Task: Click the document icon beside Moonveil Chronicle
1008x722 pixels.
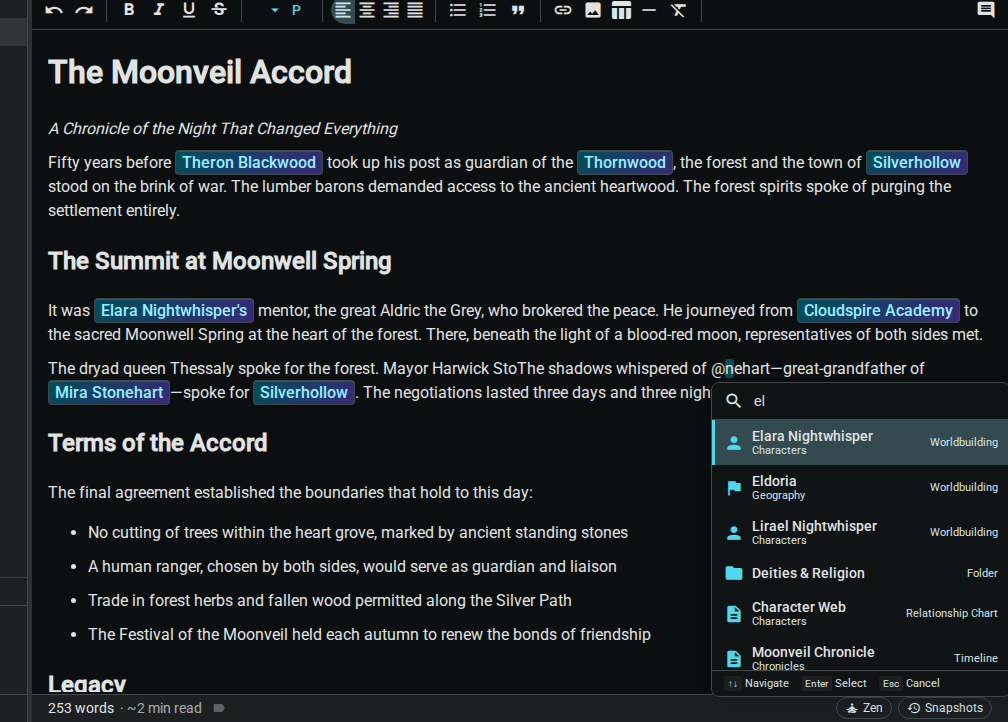Action: point(734,659)
